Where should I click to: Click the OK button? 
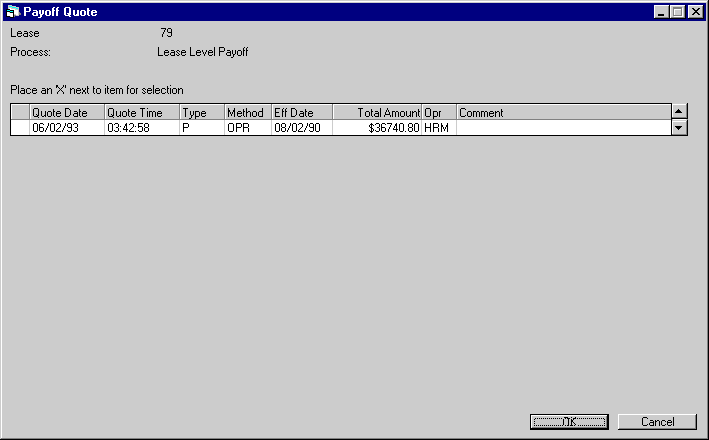(x=569, y=422)
